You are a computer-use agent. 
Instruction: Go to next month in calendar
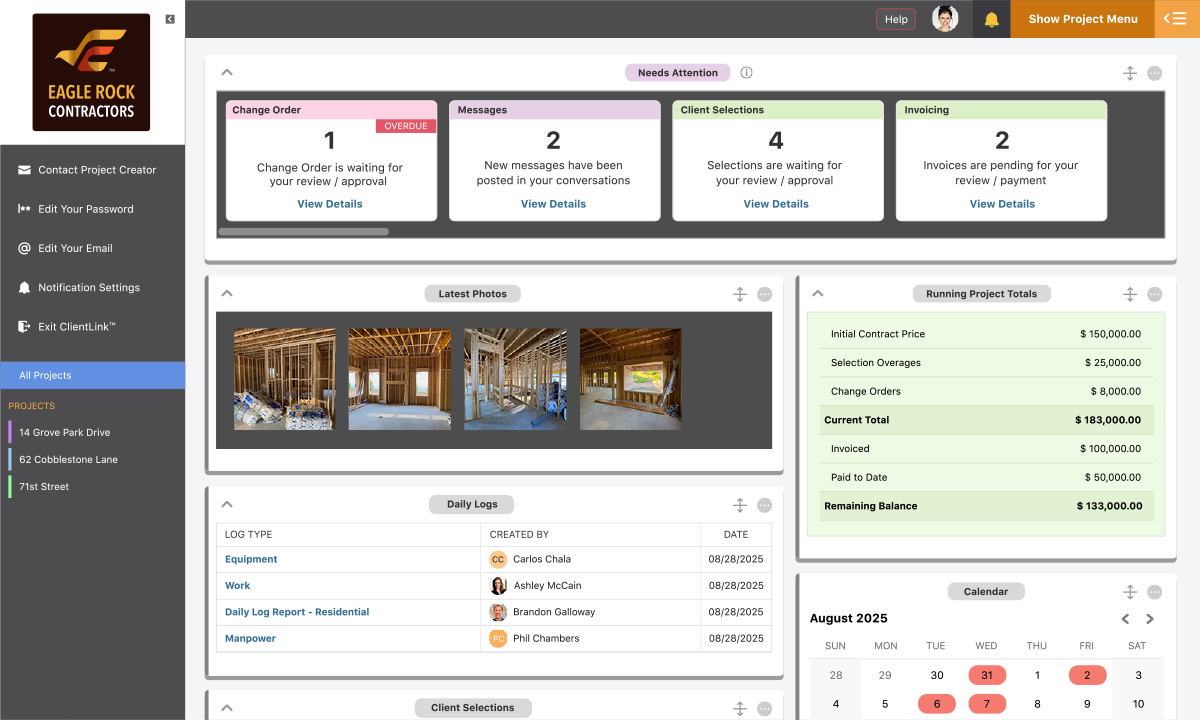1150,619
